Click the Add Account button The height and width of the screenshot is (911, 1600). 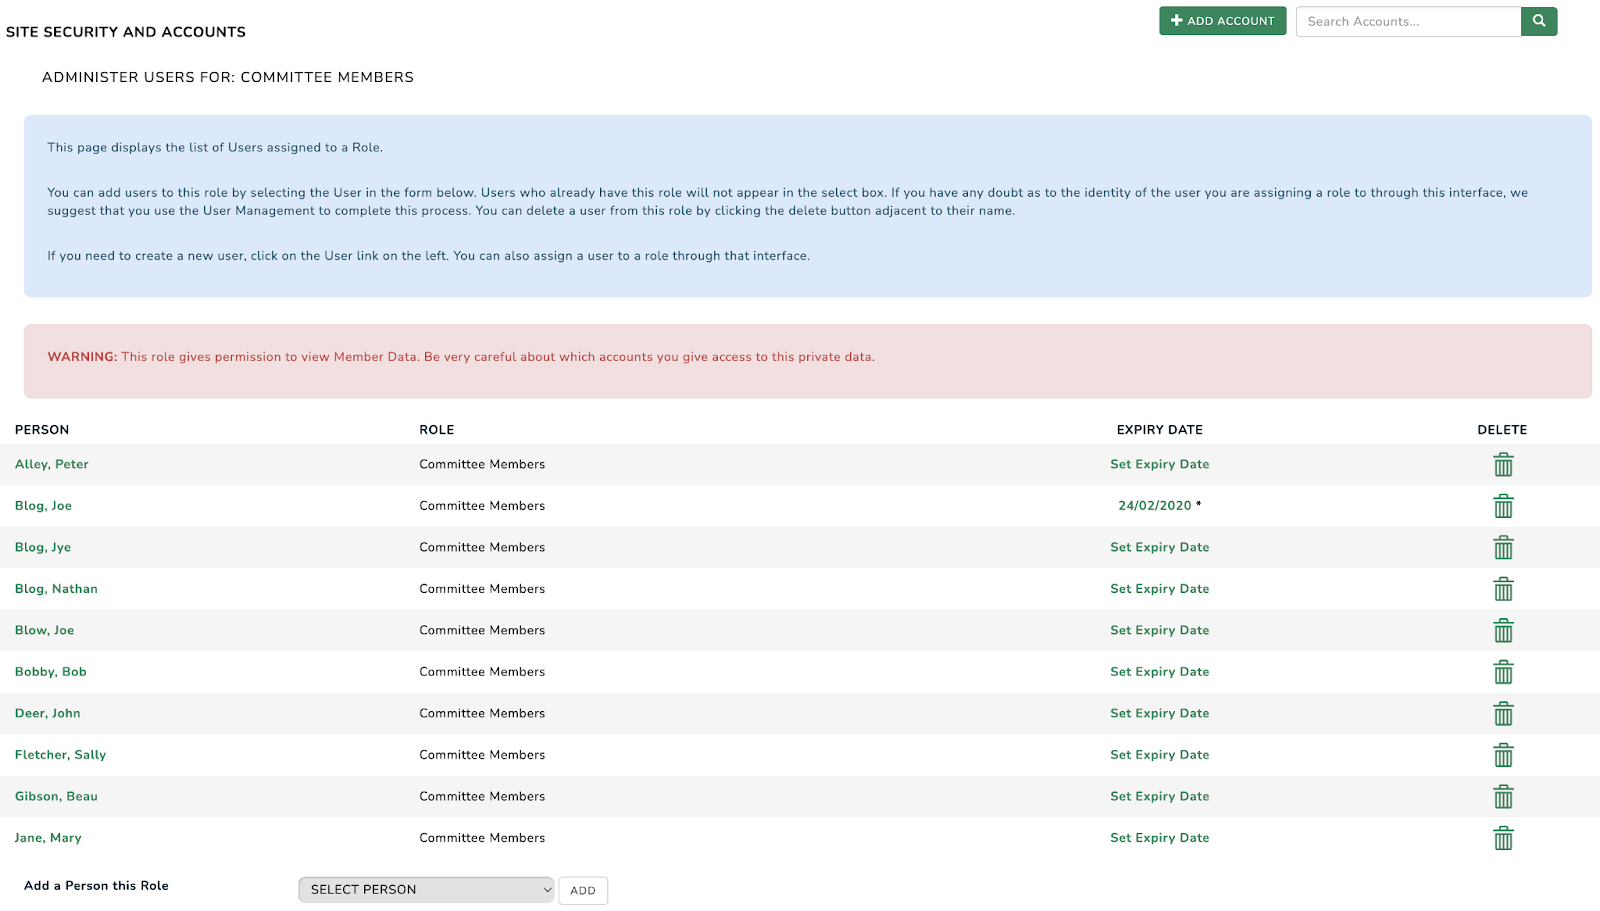click(1222, 21)
